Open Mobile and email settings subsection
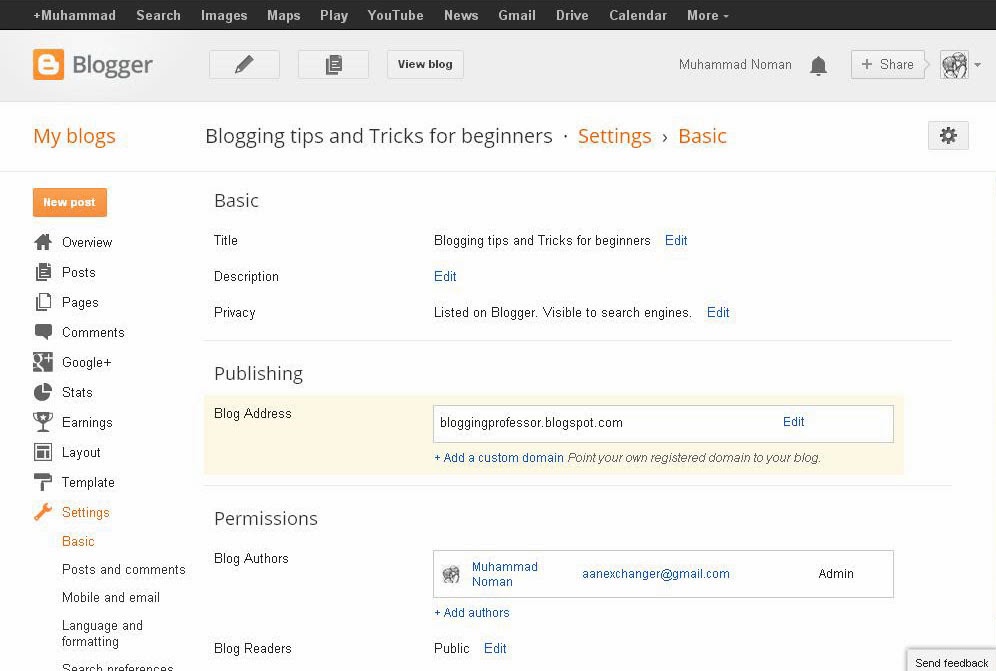This screenshot has width=996, height=671. [111, 597]
